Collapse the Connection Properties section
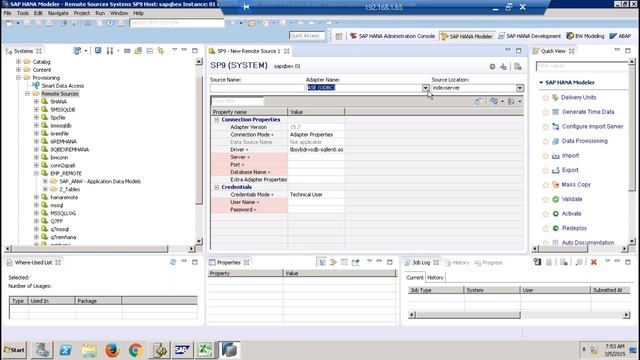 (x=217, y=120)
